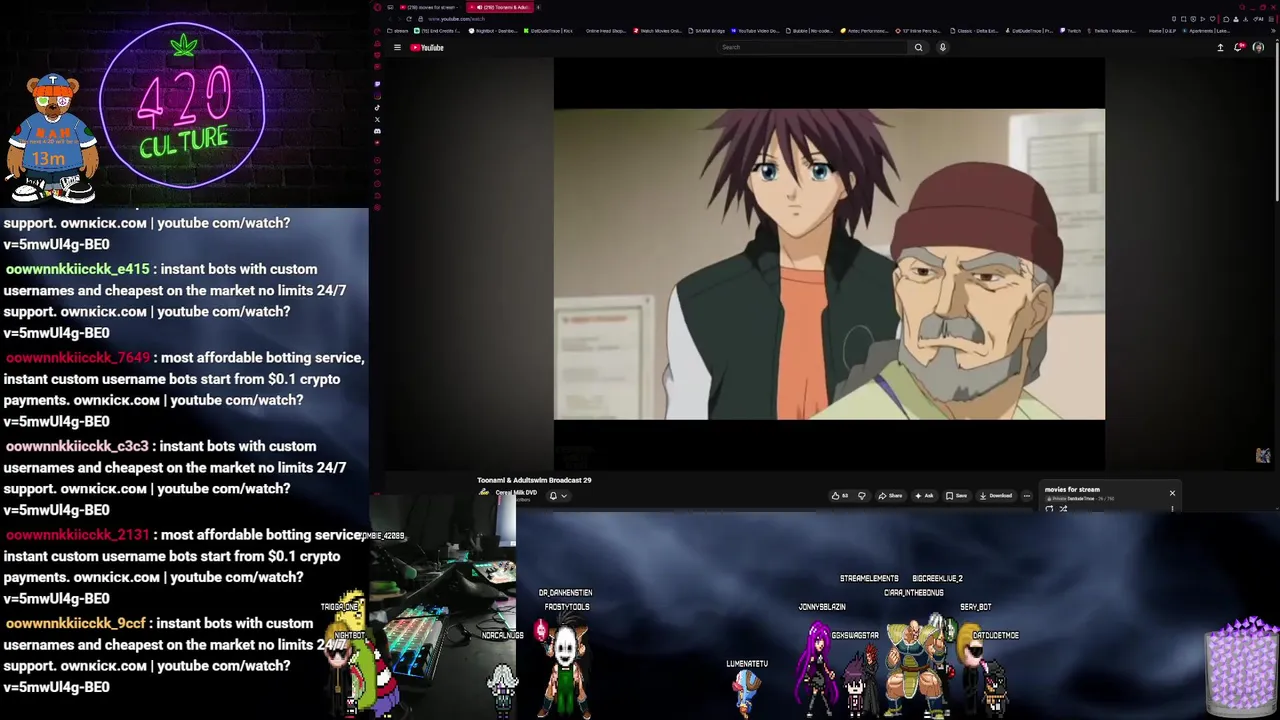Click the 420 Culture neon logo
The width and height of the screenshot is (1280, 720).
pos(183,105)
